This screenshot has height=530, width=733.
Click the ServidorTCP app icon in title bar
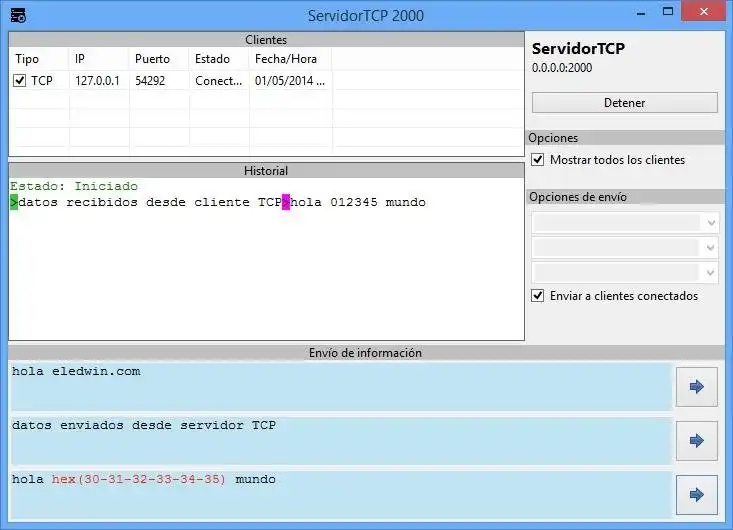point(18,15)
